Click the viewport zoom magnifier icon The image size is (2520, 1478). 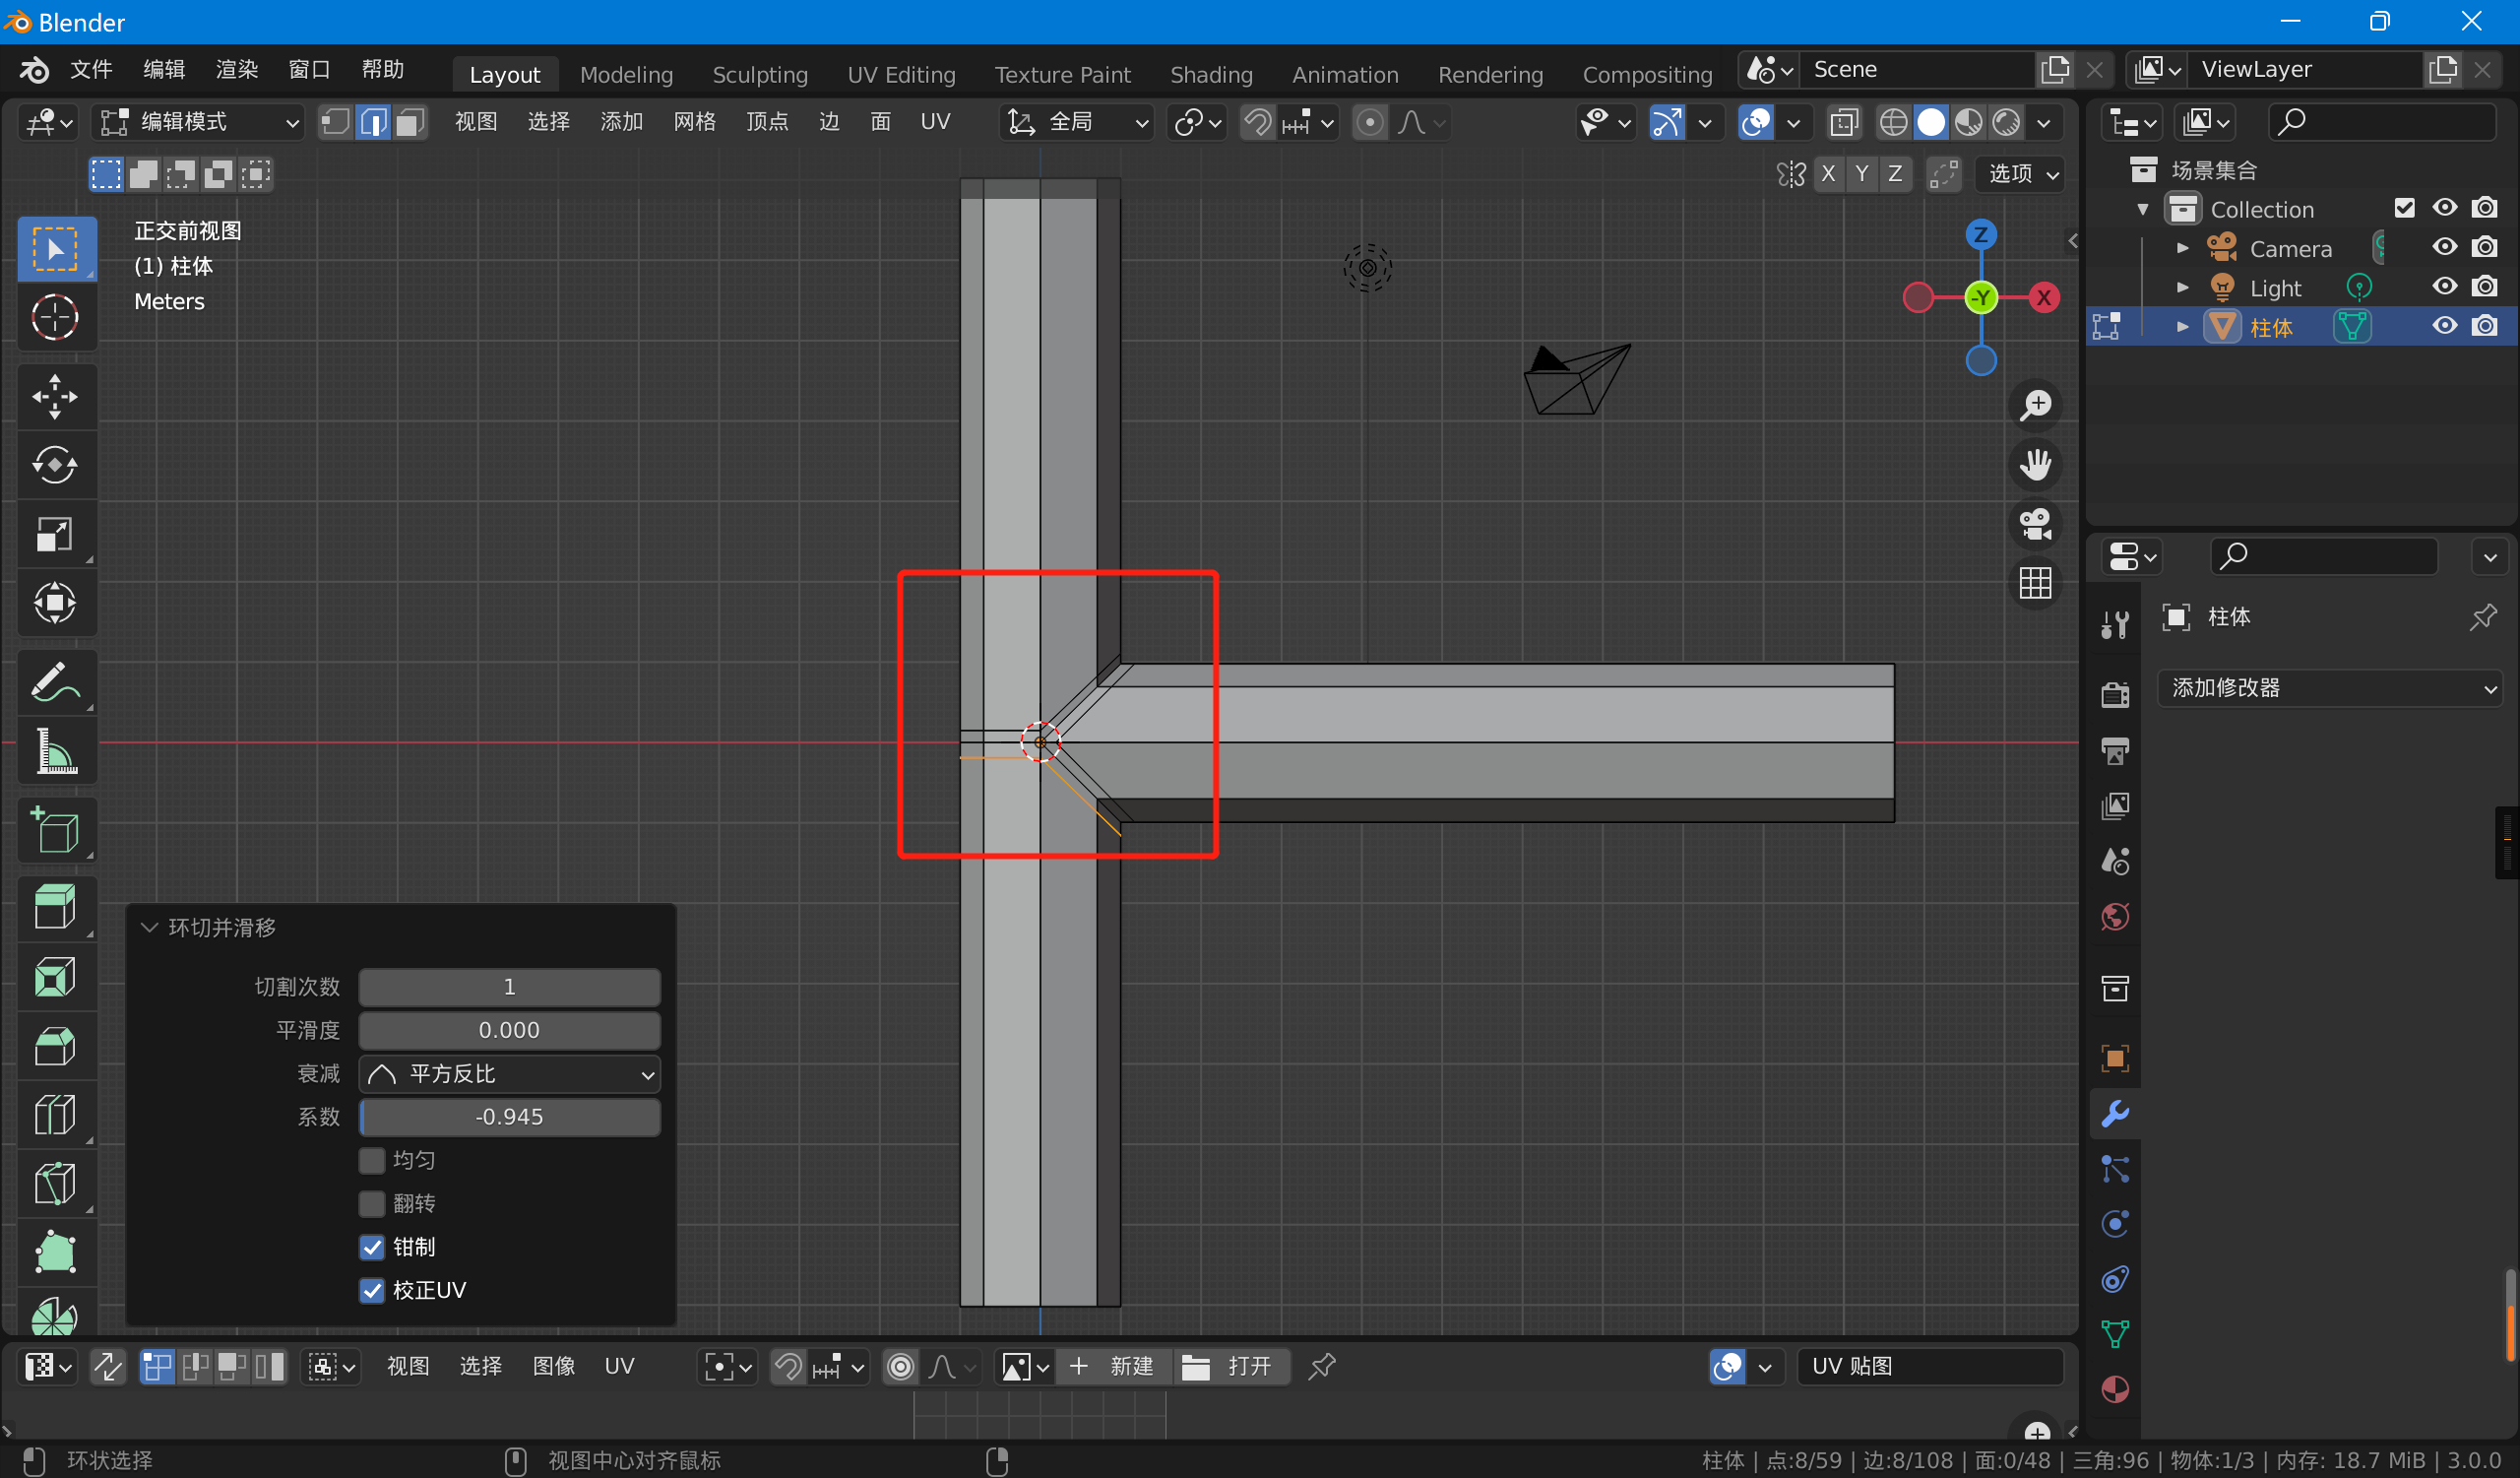2035,405
